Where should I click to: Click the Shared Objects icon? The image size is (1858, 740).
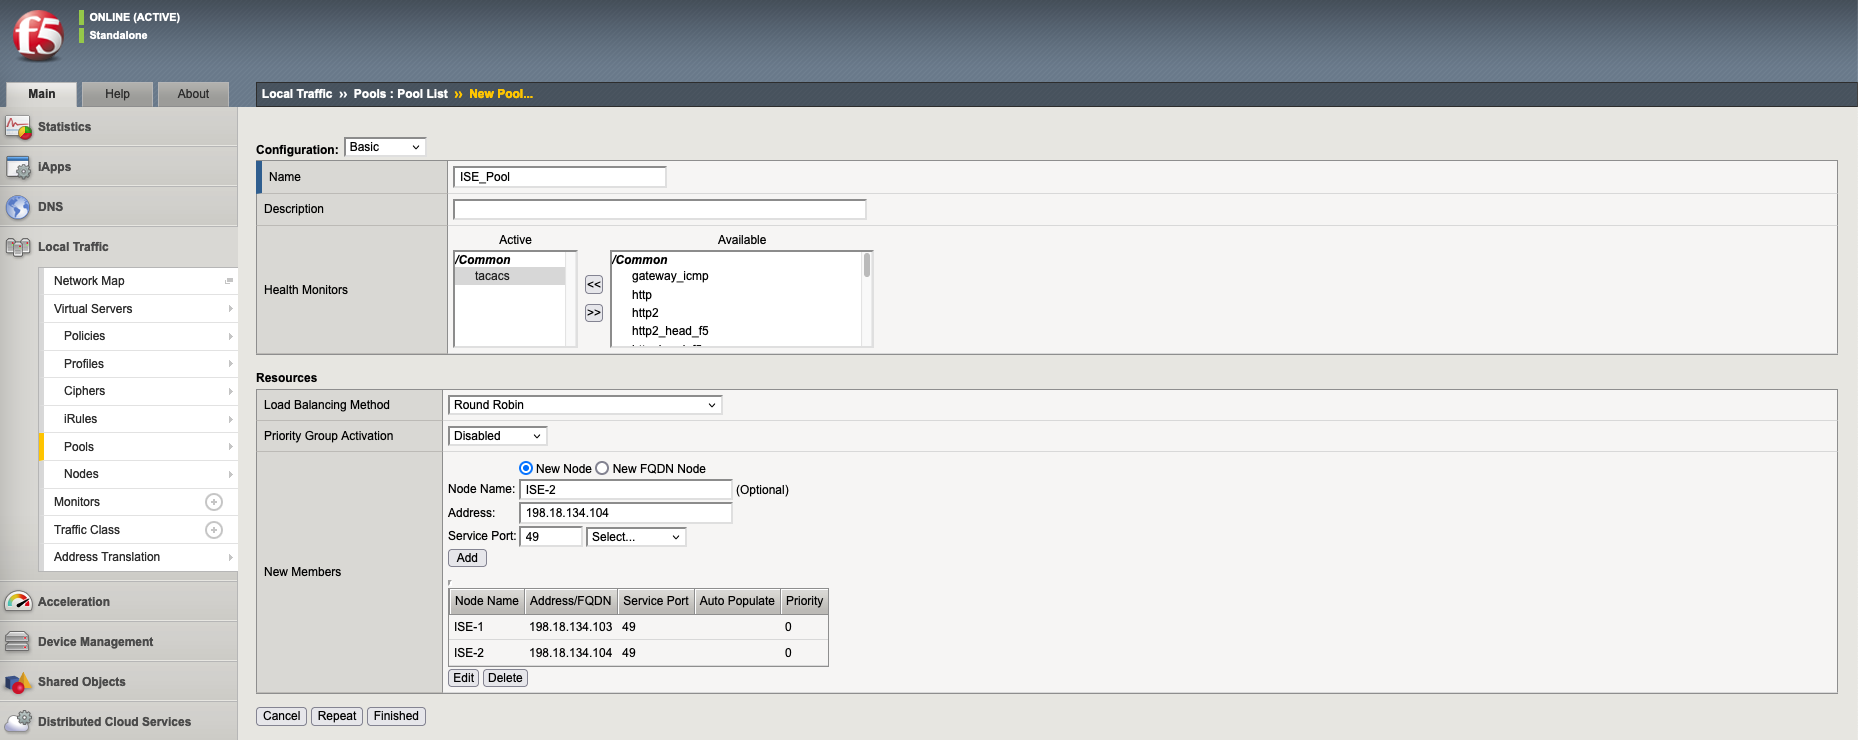(x=18, y=682)
